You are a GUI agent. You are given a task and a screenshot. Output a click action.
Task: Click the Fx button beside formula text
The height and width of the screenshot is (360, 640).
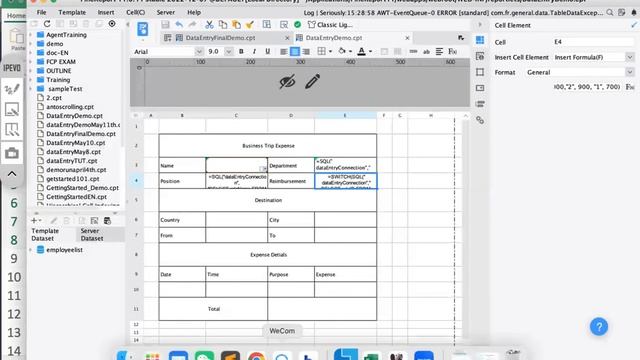click(x=630, y=87)
